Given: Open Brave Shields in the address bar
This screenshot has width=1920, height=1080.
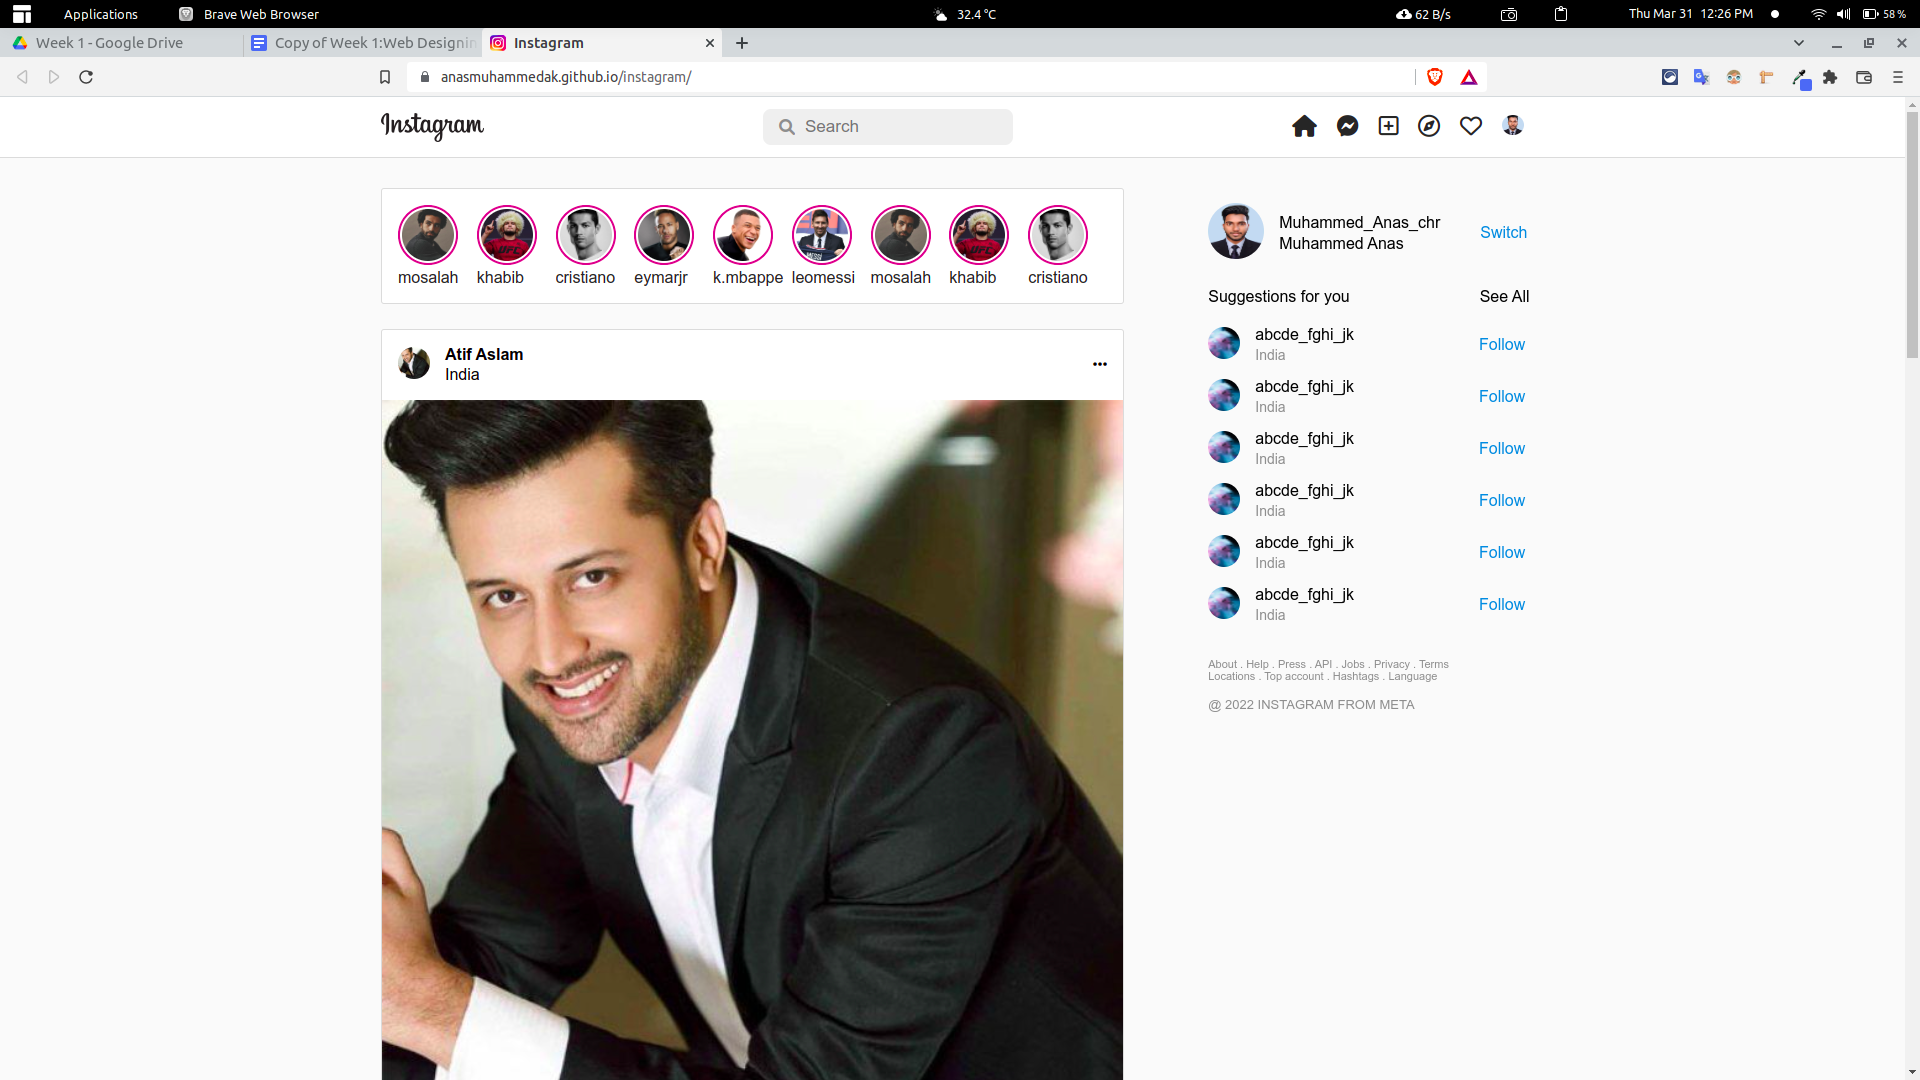Looking at the screenshot, I should click(1435, 77).
